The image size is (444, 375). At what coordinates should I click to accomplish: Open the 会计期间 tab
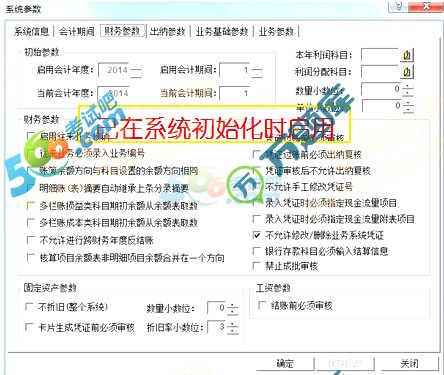[x=77, y=32]
